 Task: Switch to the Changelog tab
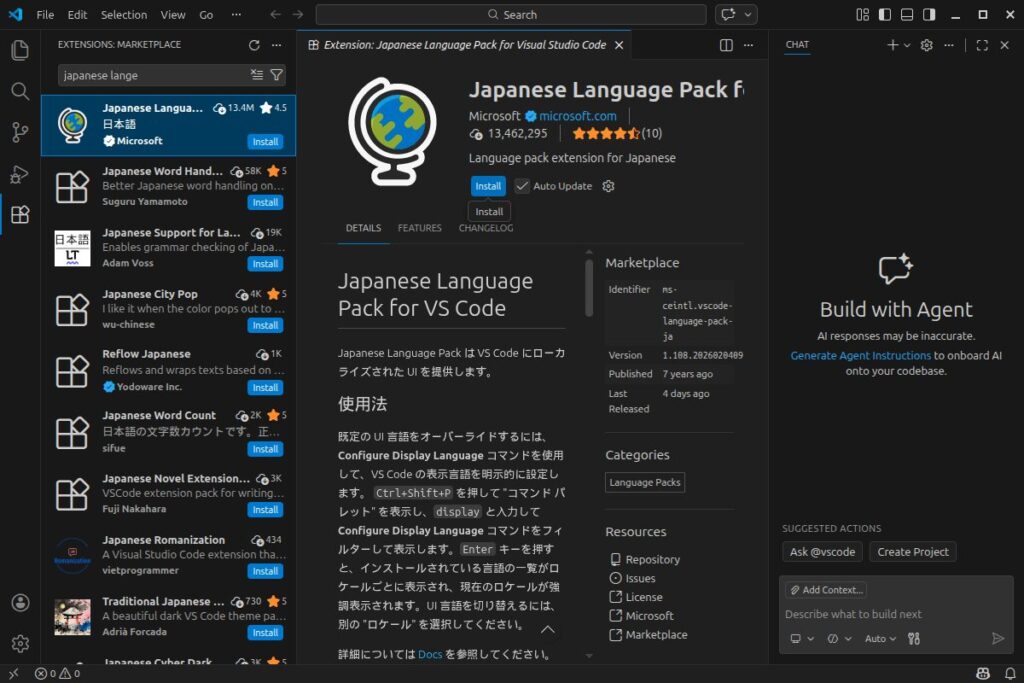point(486,228)
